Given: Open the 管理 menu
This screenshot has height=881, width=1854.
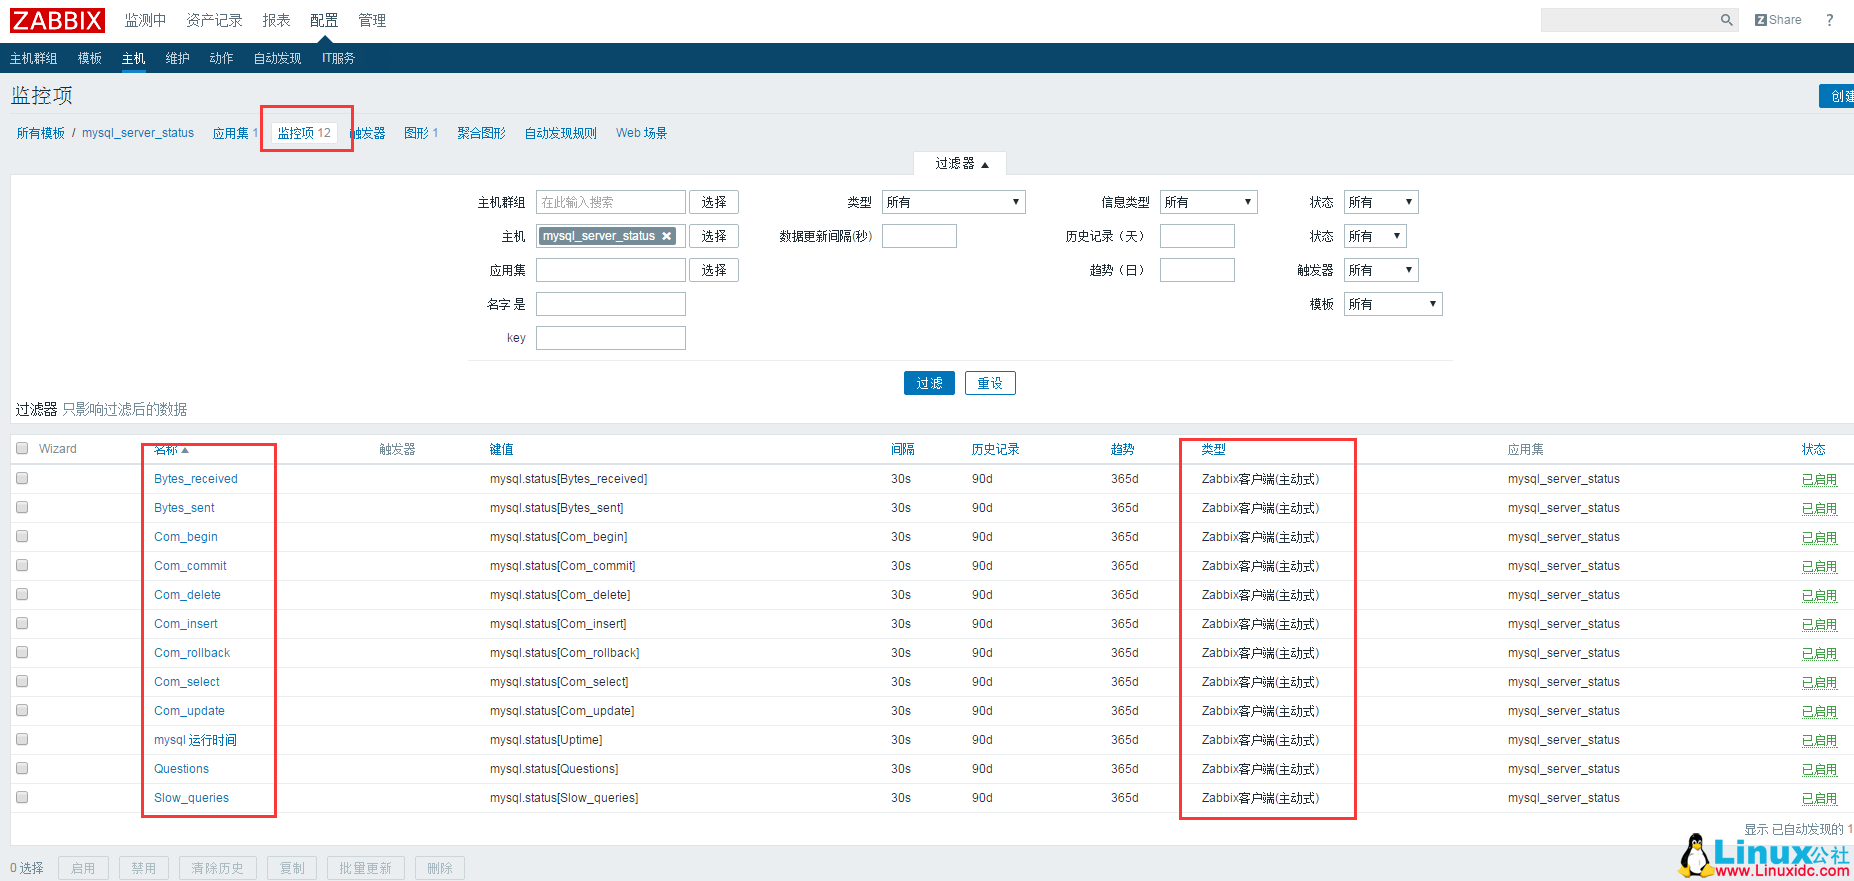Looking at the screenshot, I should point(372,20).
